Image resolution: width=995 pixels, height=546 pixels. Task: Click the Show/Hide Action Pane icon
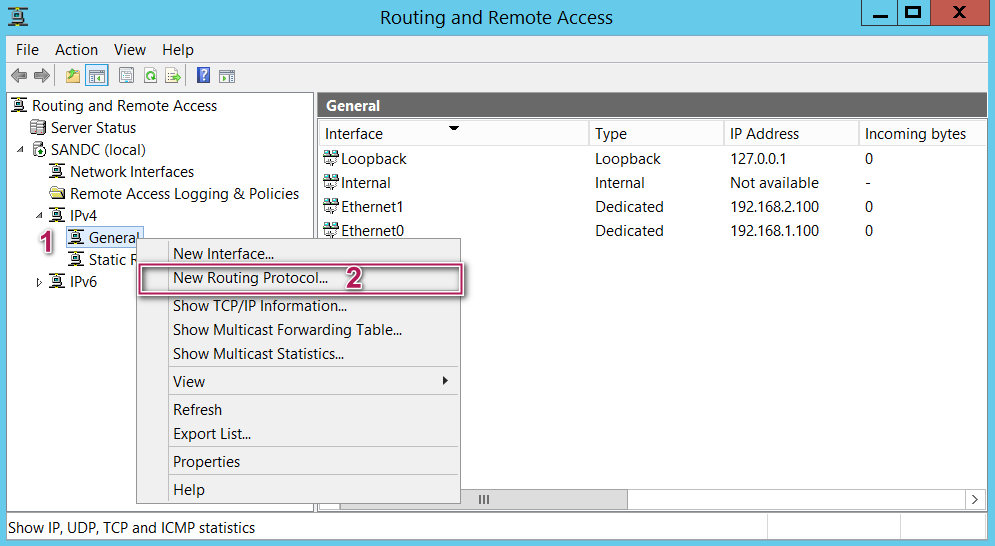[x=227, y=75]
